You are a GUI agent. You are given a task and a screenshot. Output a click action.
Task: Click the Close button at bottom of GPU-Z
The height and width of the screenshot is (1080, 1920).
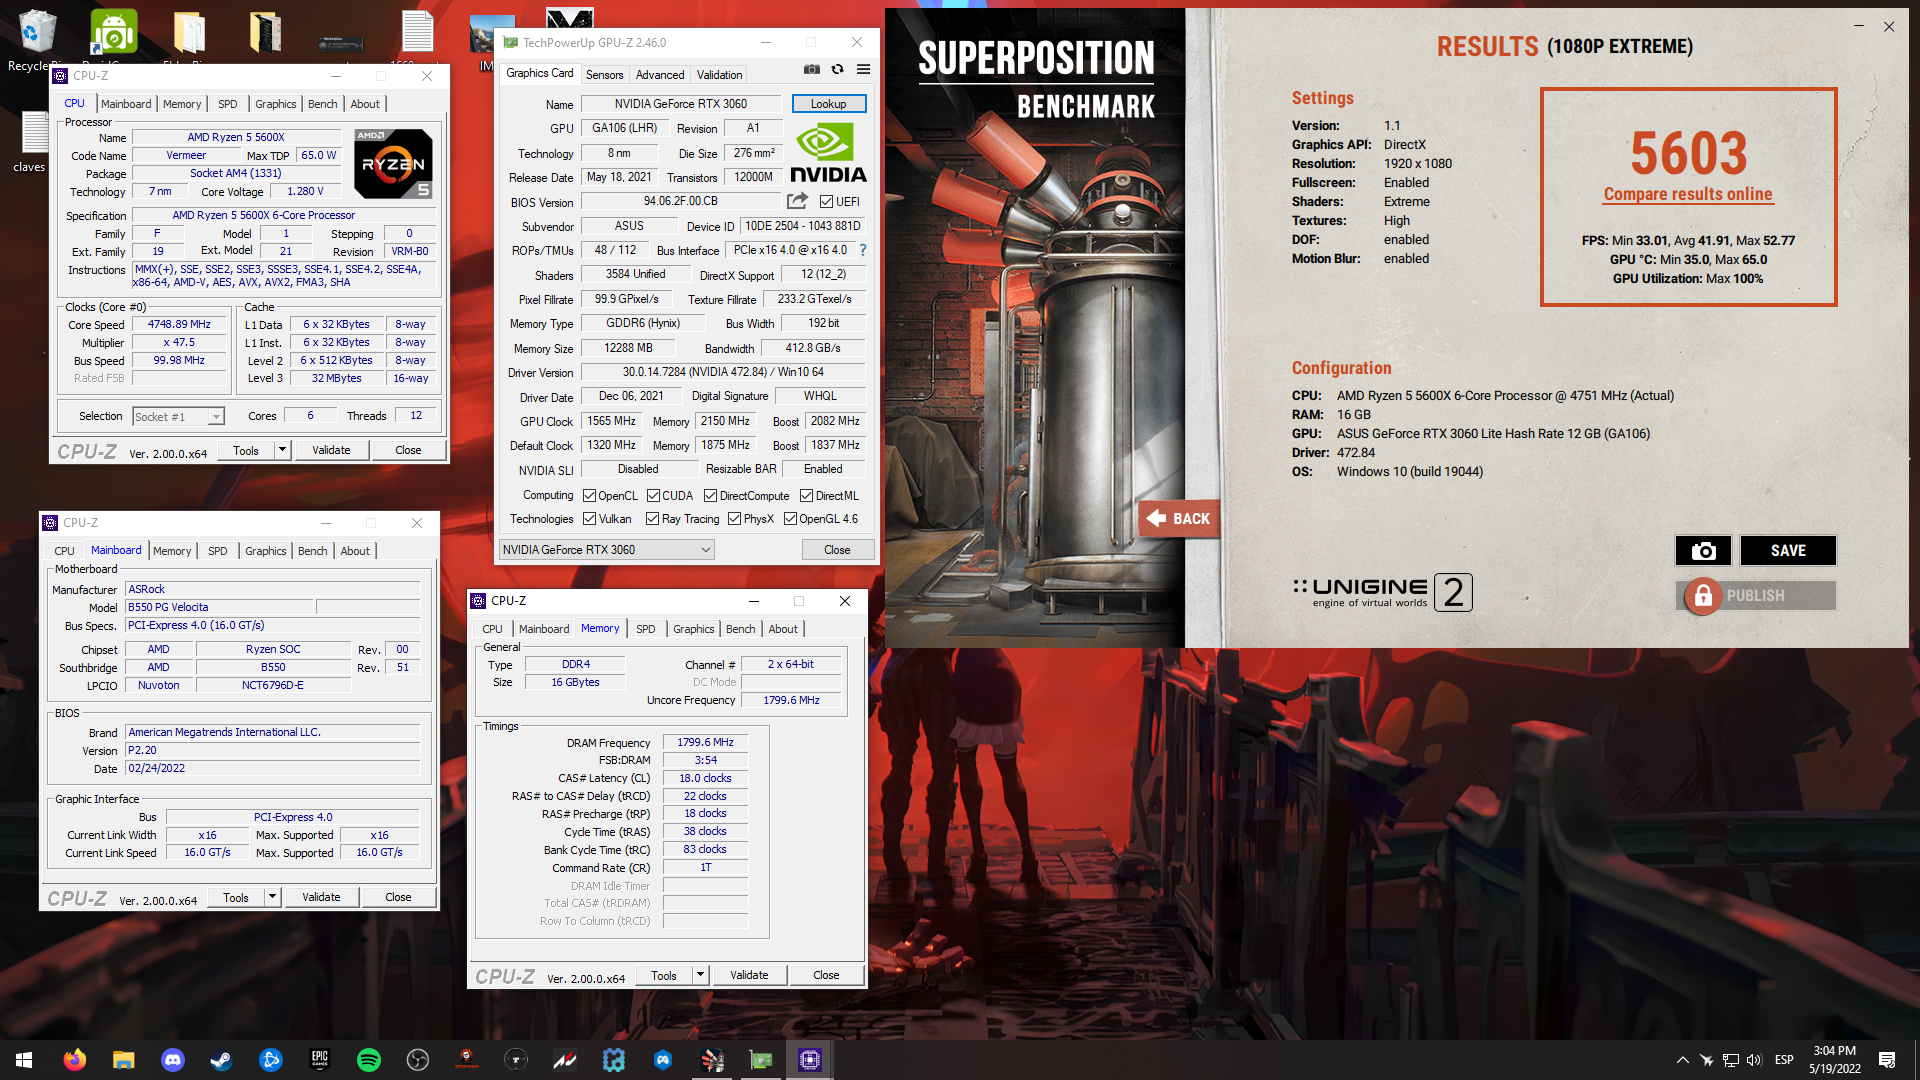click(x=837, y=550)
